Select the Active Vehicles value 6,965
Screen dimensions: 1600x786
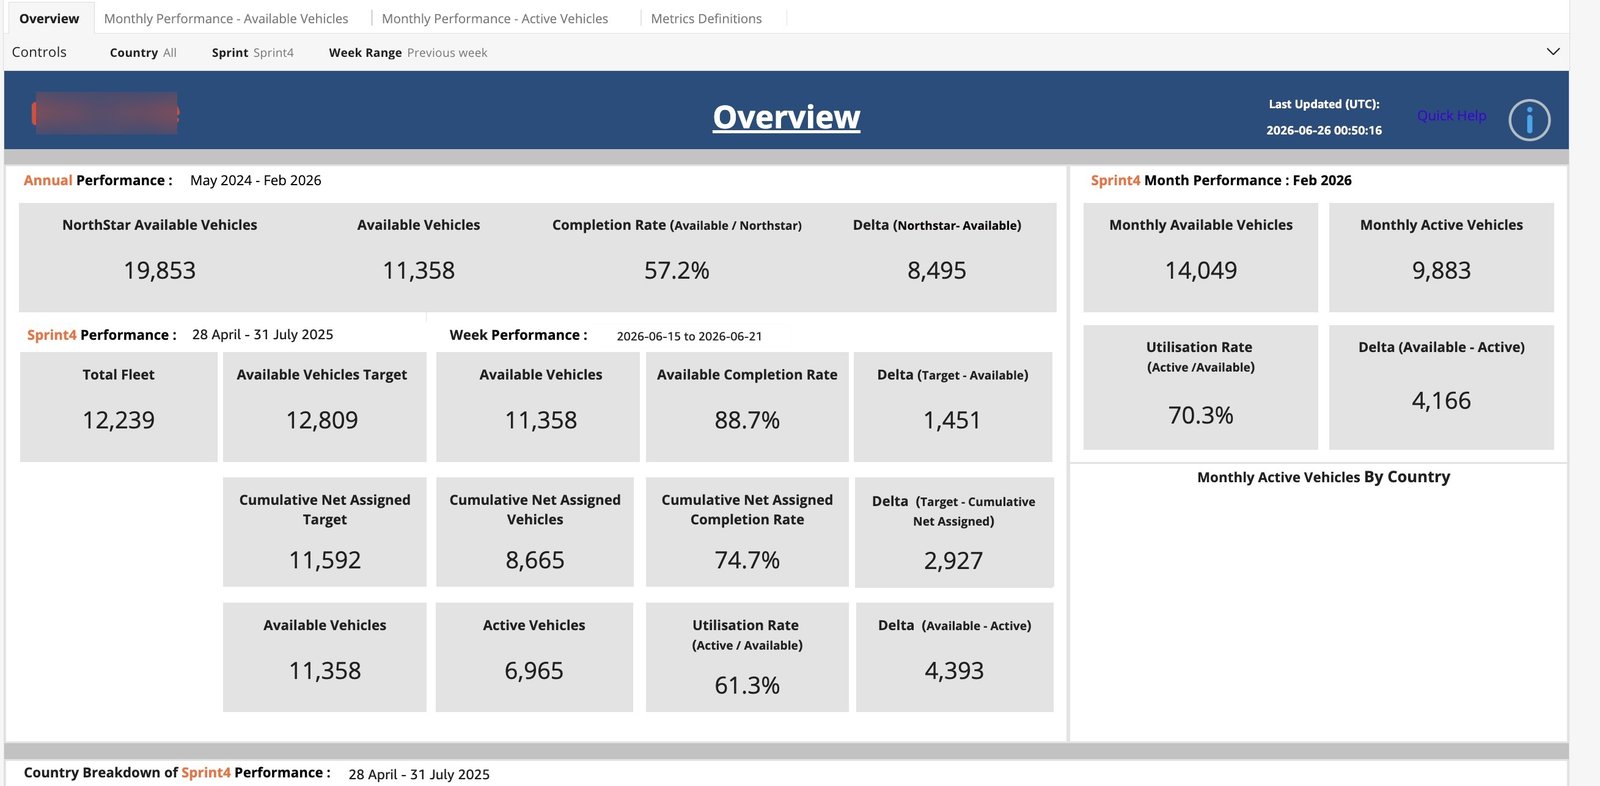tap(534, 671)
